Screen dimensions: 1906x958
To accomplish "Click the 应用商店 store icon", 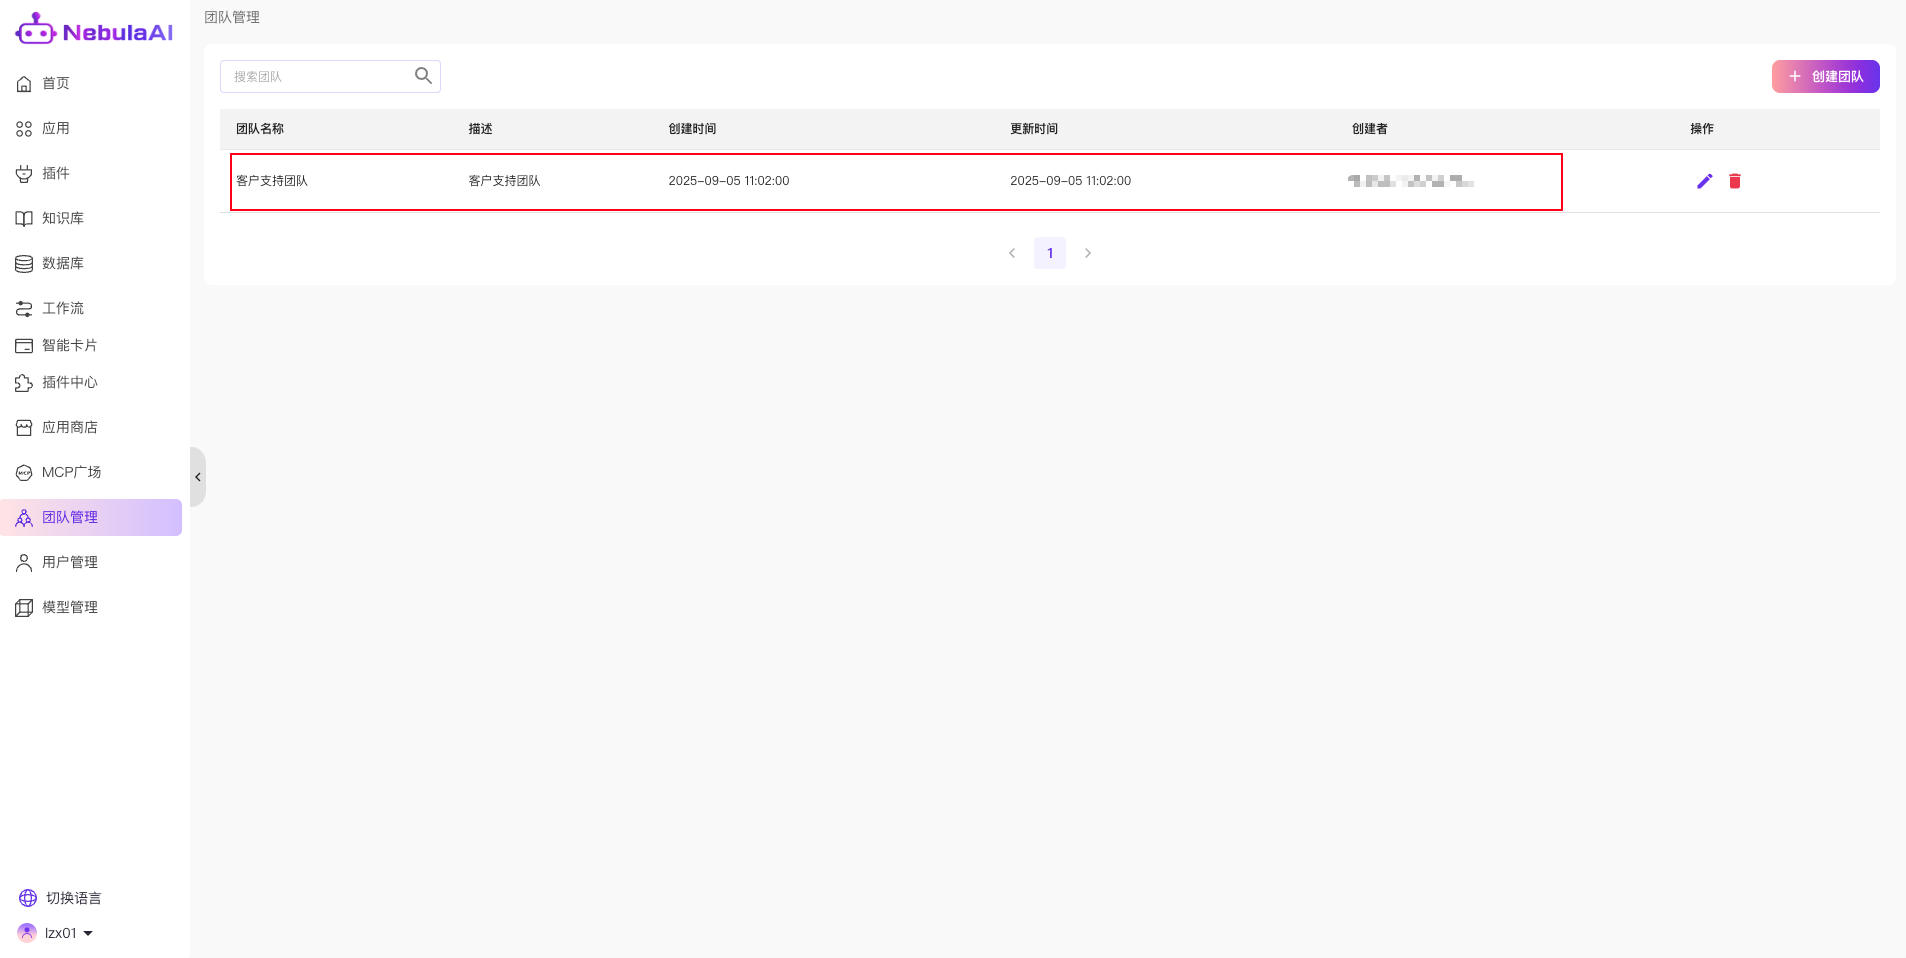I will coord(24,428).
